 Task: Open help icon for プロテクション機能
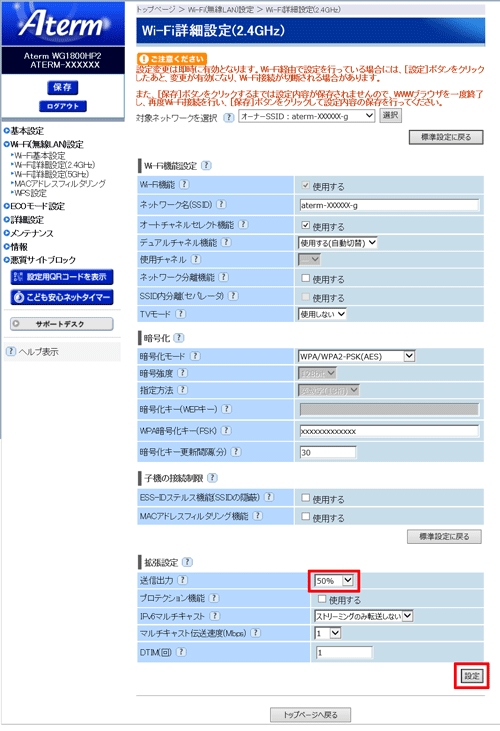(x=214, y=598)
